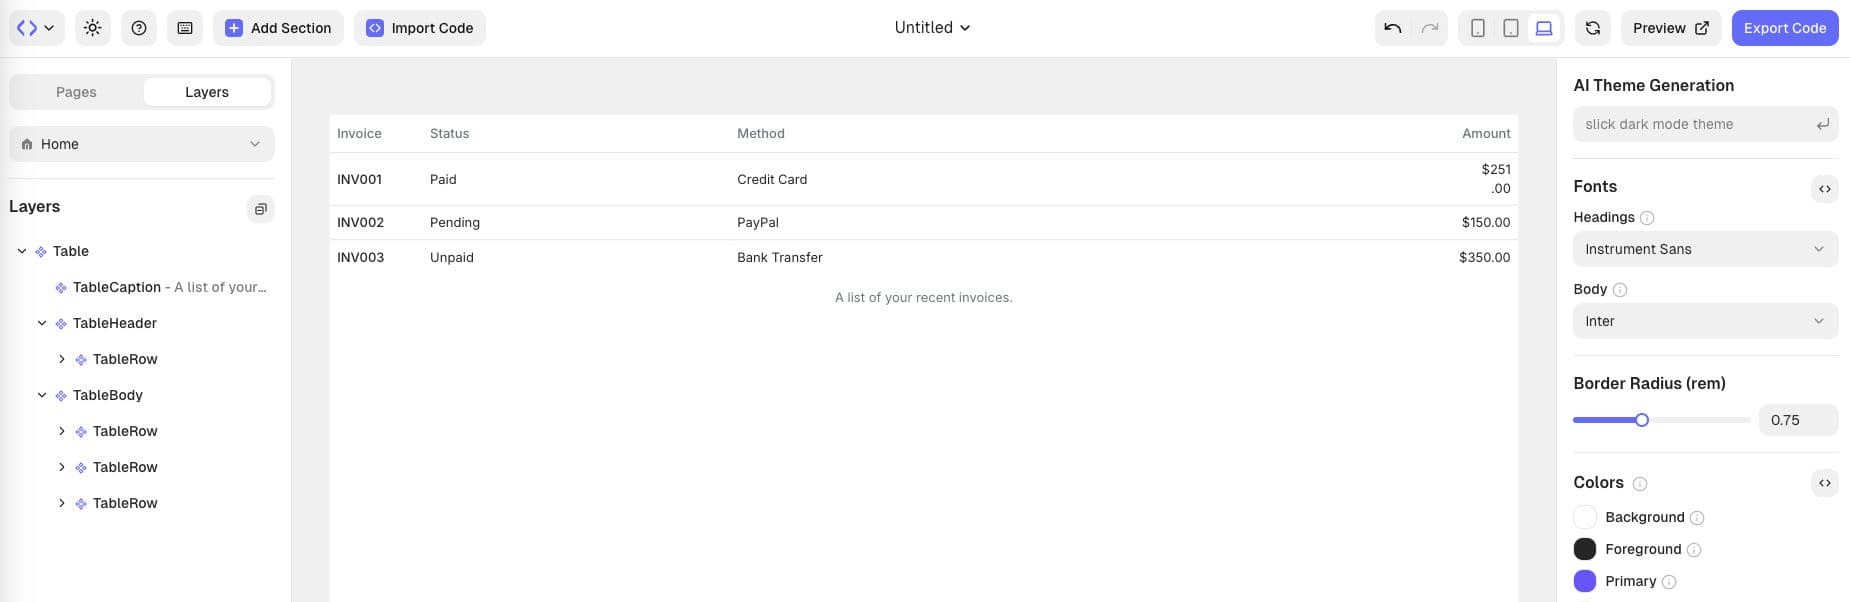Open the help question mark icon
The image size is (1850, 602).
coord(139,28)
